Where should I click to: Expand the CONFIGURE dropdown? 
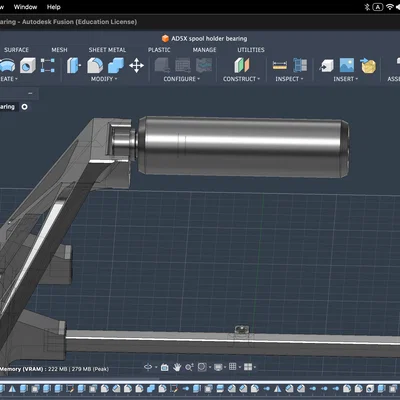click(182, 79)
